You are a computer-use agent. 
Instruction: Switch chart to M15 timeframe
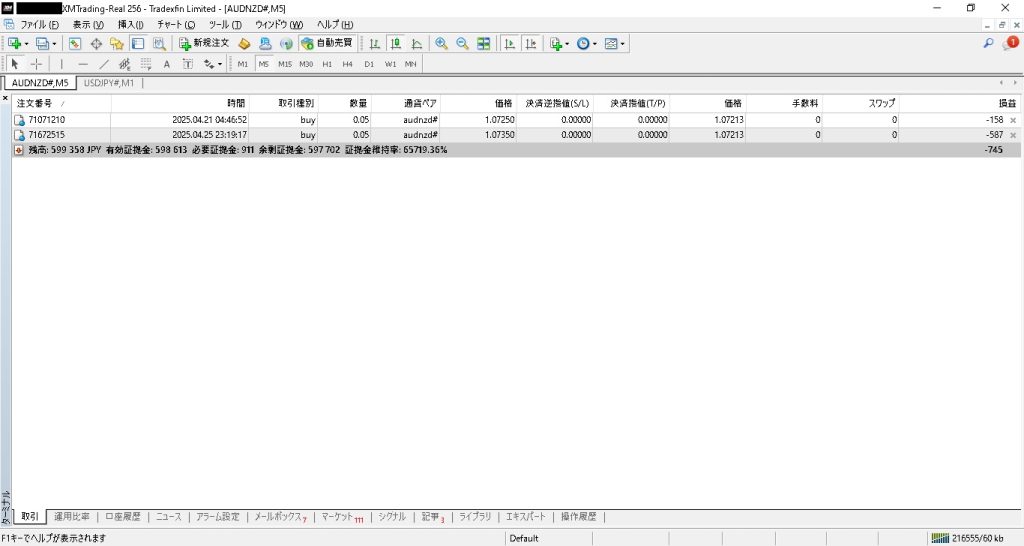click(x=285, y=64)
